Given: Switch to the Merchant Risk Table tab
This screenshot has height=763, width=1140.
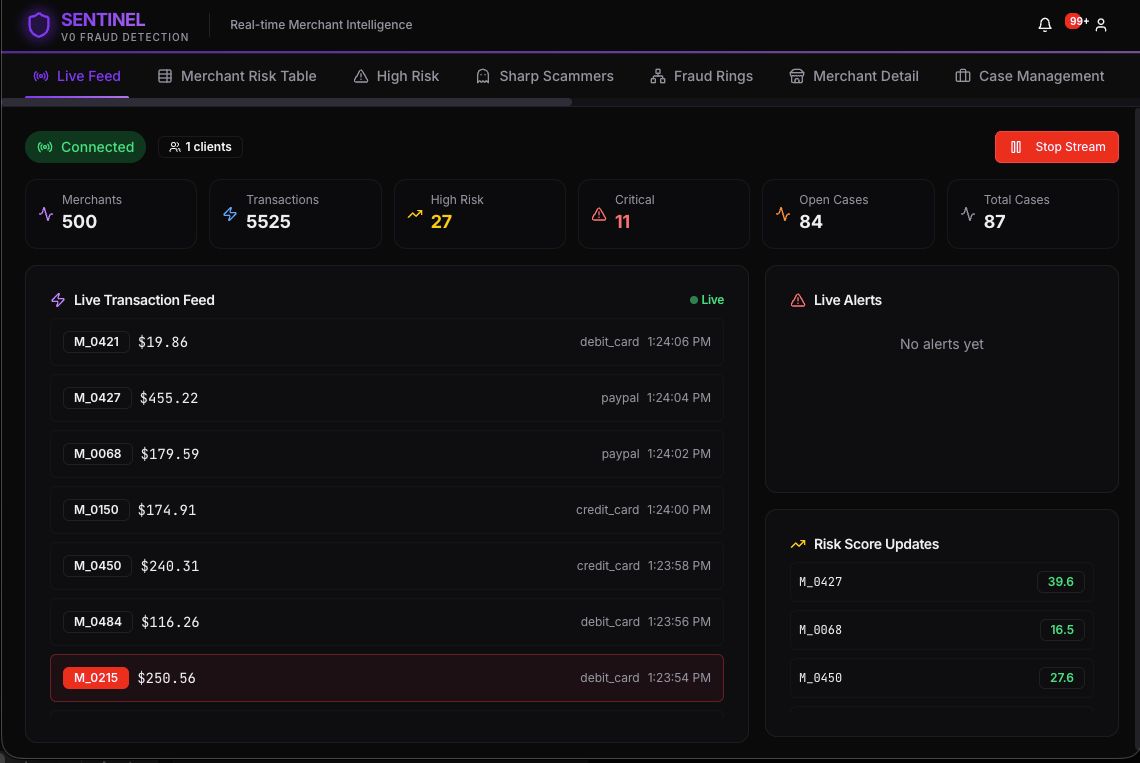Looking at the screenshot, I should pos(237,76).
